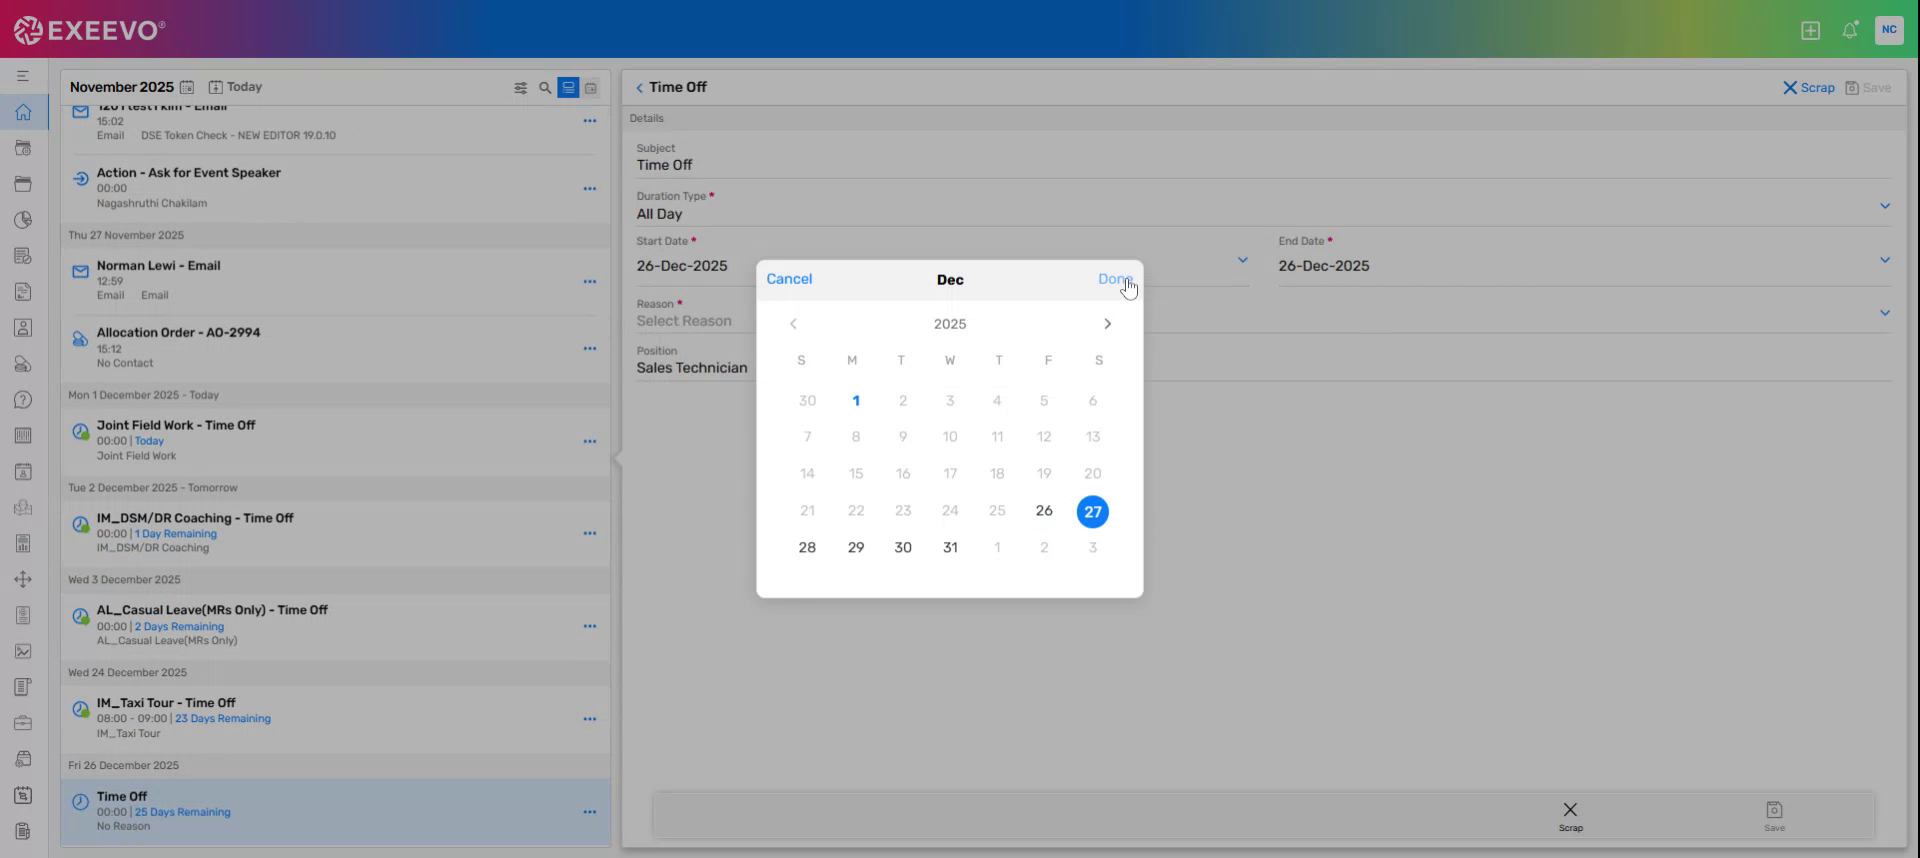Open Time Off entry on Fri 26 December
Viewport: 1920px width, 858px height.
point(335,812)
